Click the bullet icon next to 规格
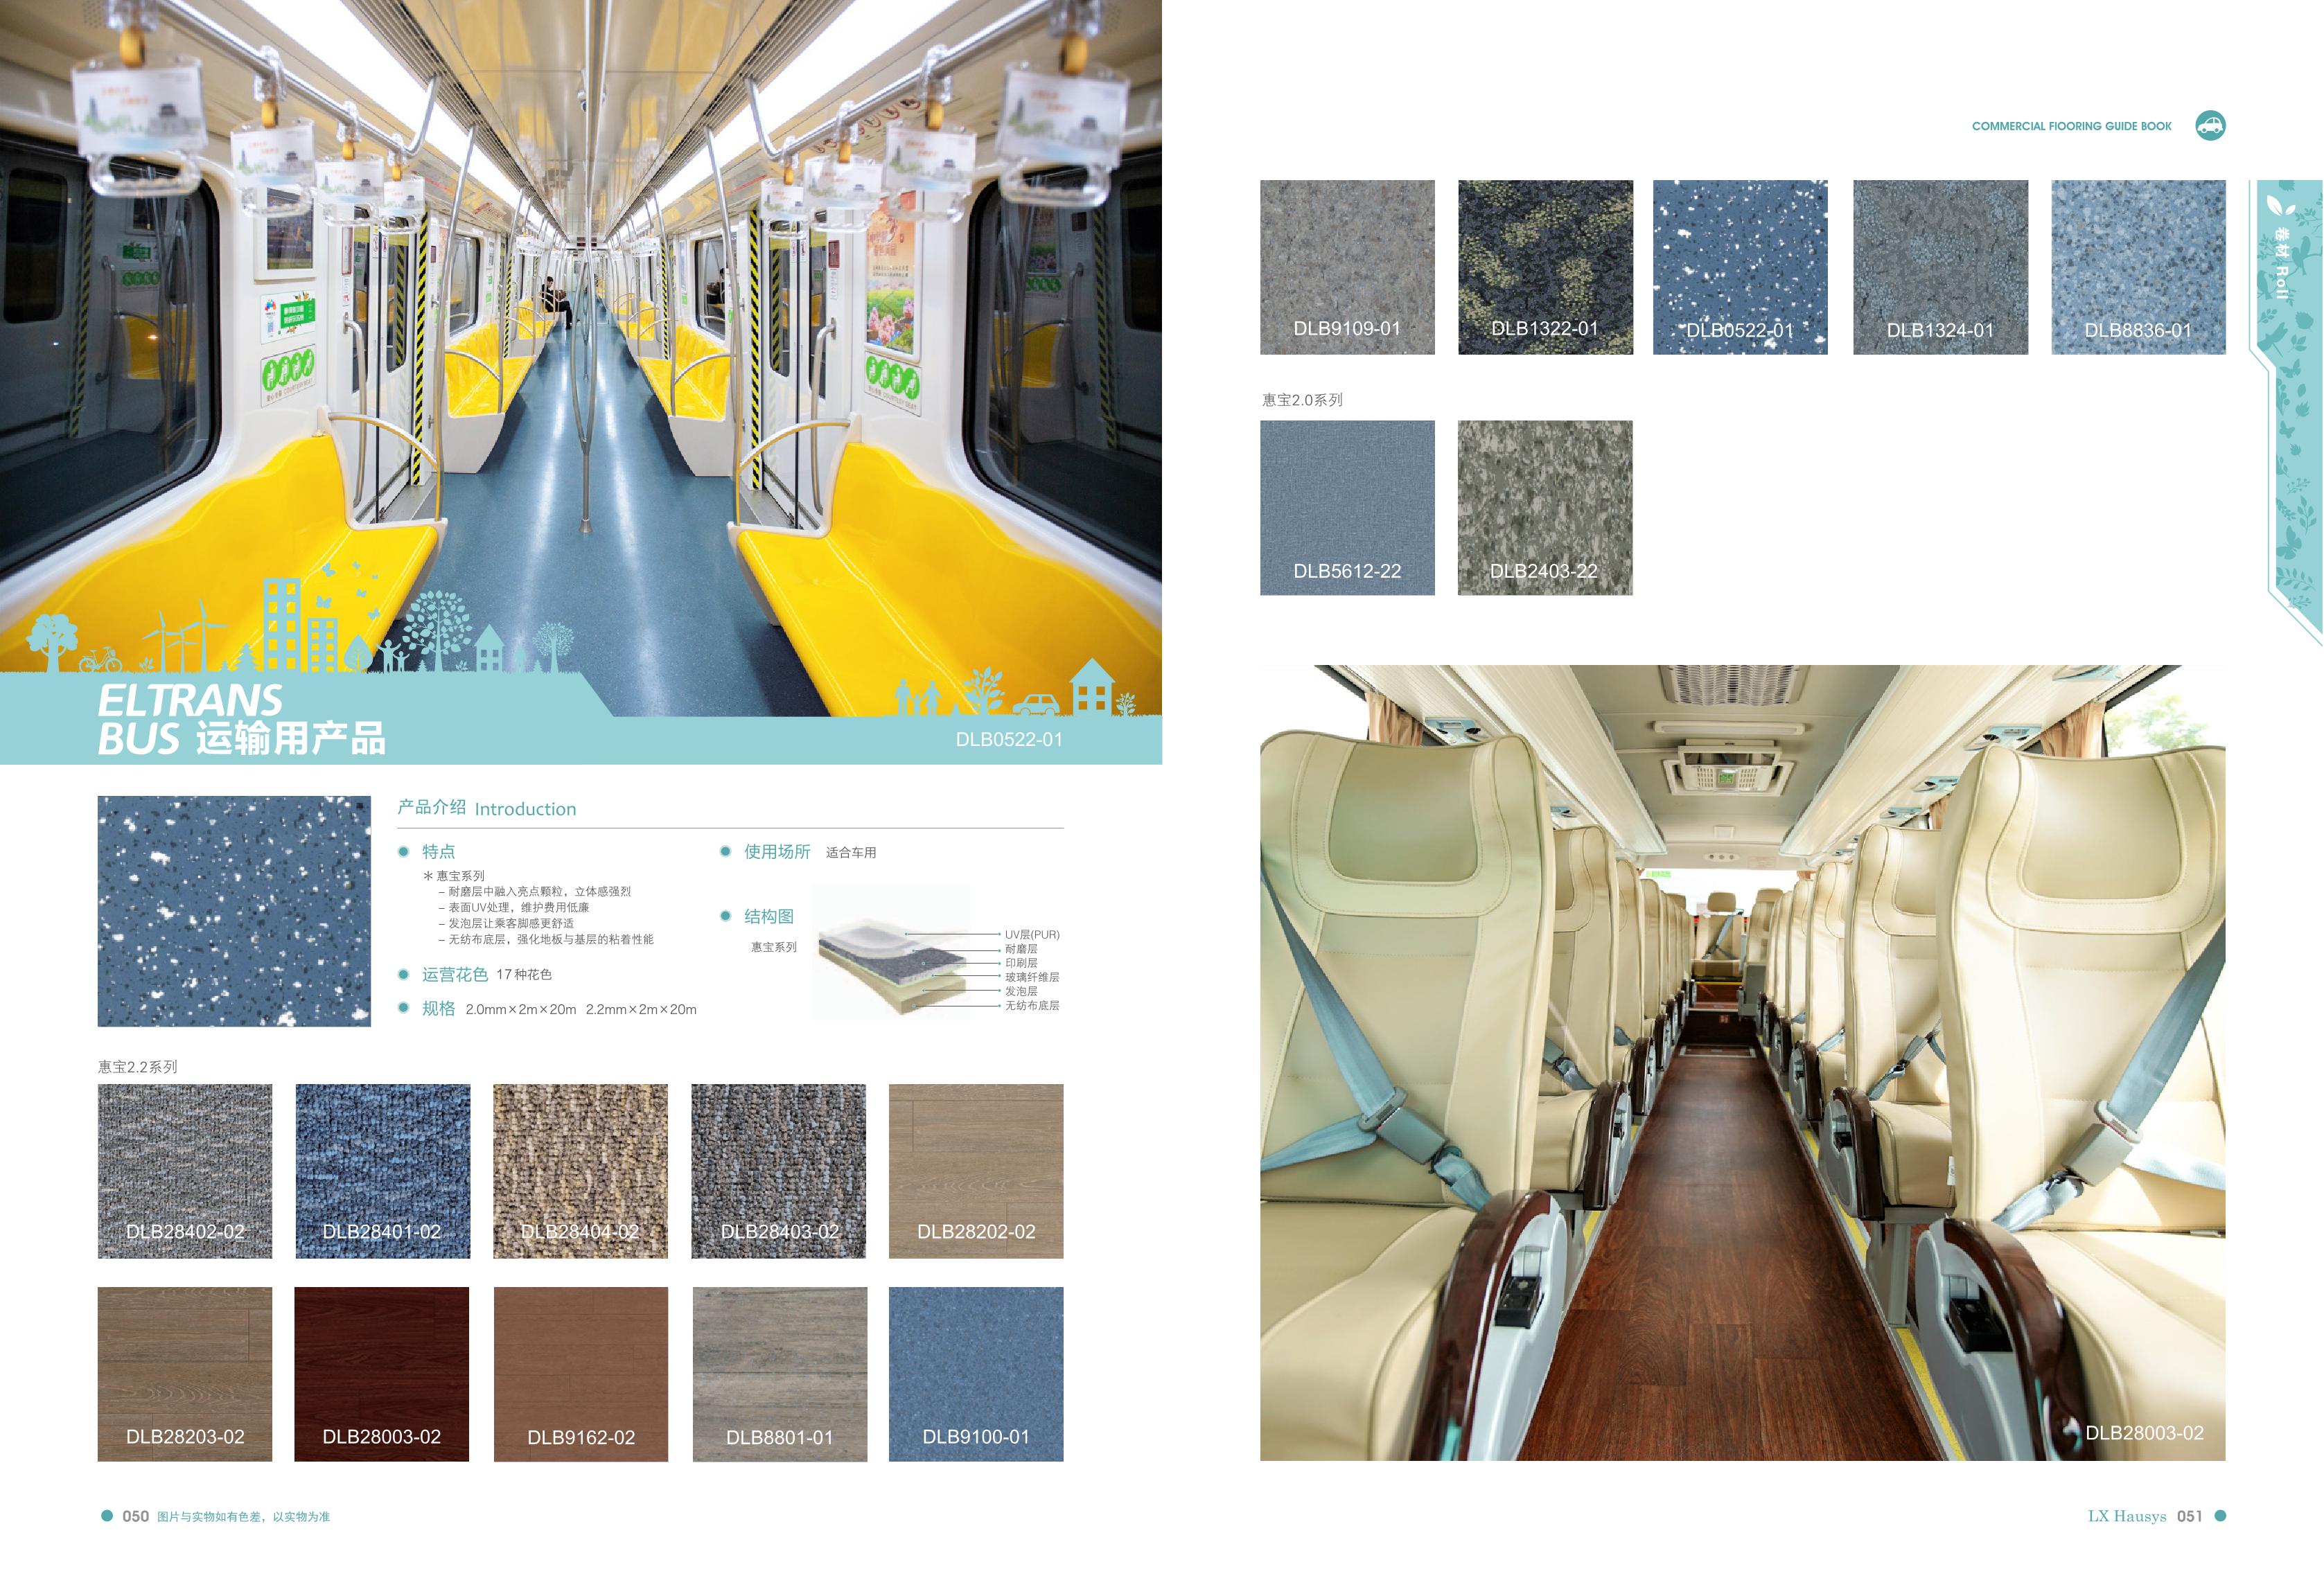The image size is (2324, 1587). [x=404, y=1008]
